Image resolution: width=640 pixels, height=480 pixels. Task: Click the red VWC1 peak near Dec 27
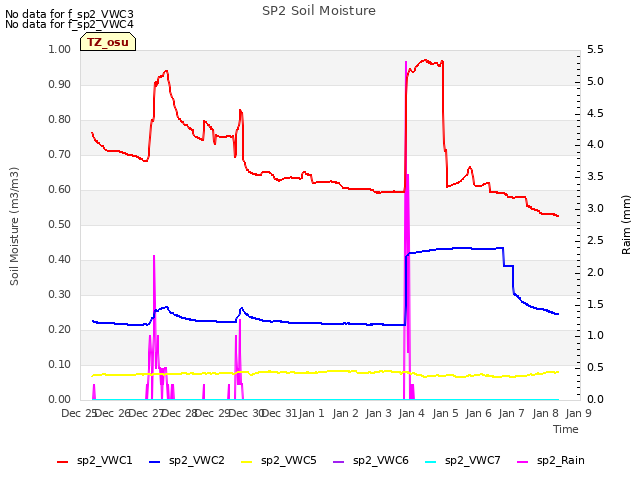[x=165, y=71]
